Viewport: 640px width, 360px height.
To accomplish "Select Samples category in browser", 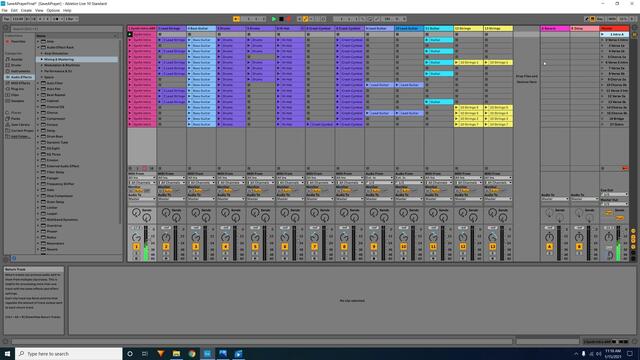I will [x=18, y=100].
